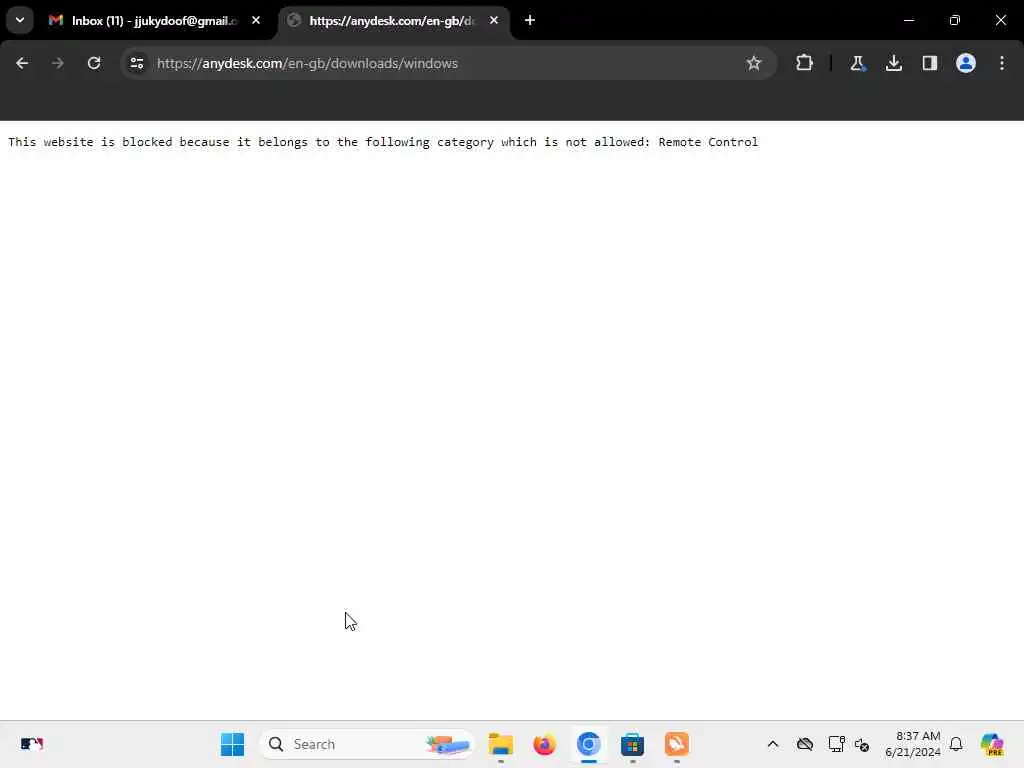Open a new browser tab
This screenshot has width=1024, height=768.
coord(530,20)
